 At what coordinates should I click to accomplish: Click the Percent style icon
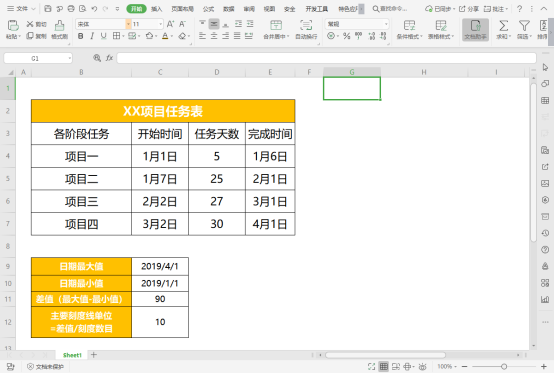(347, 36)
